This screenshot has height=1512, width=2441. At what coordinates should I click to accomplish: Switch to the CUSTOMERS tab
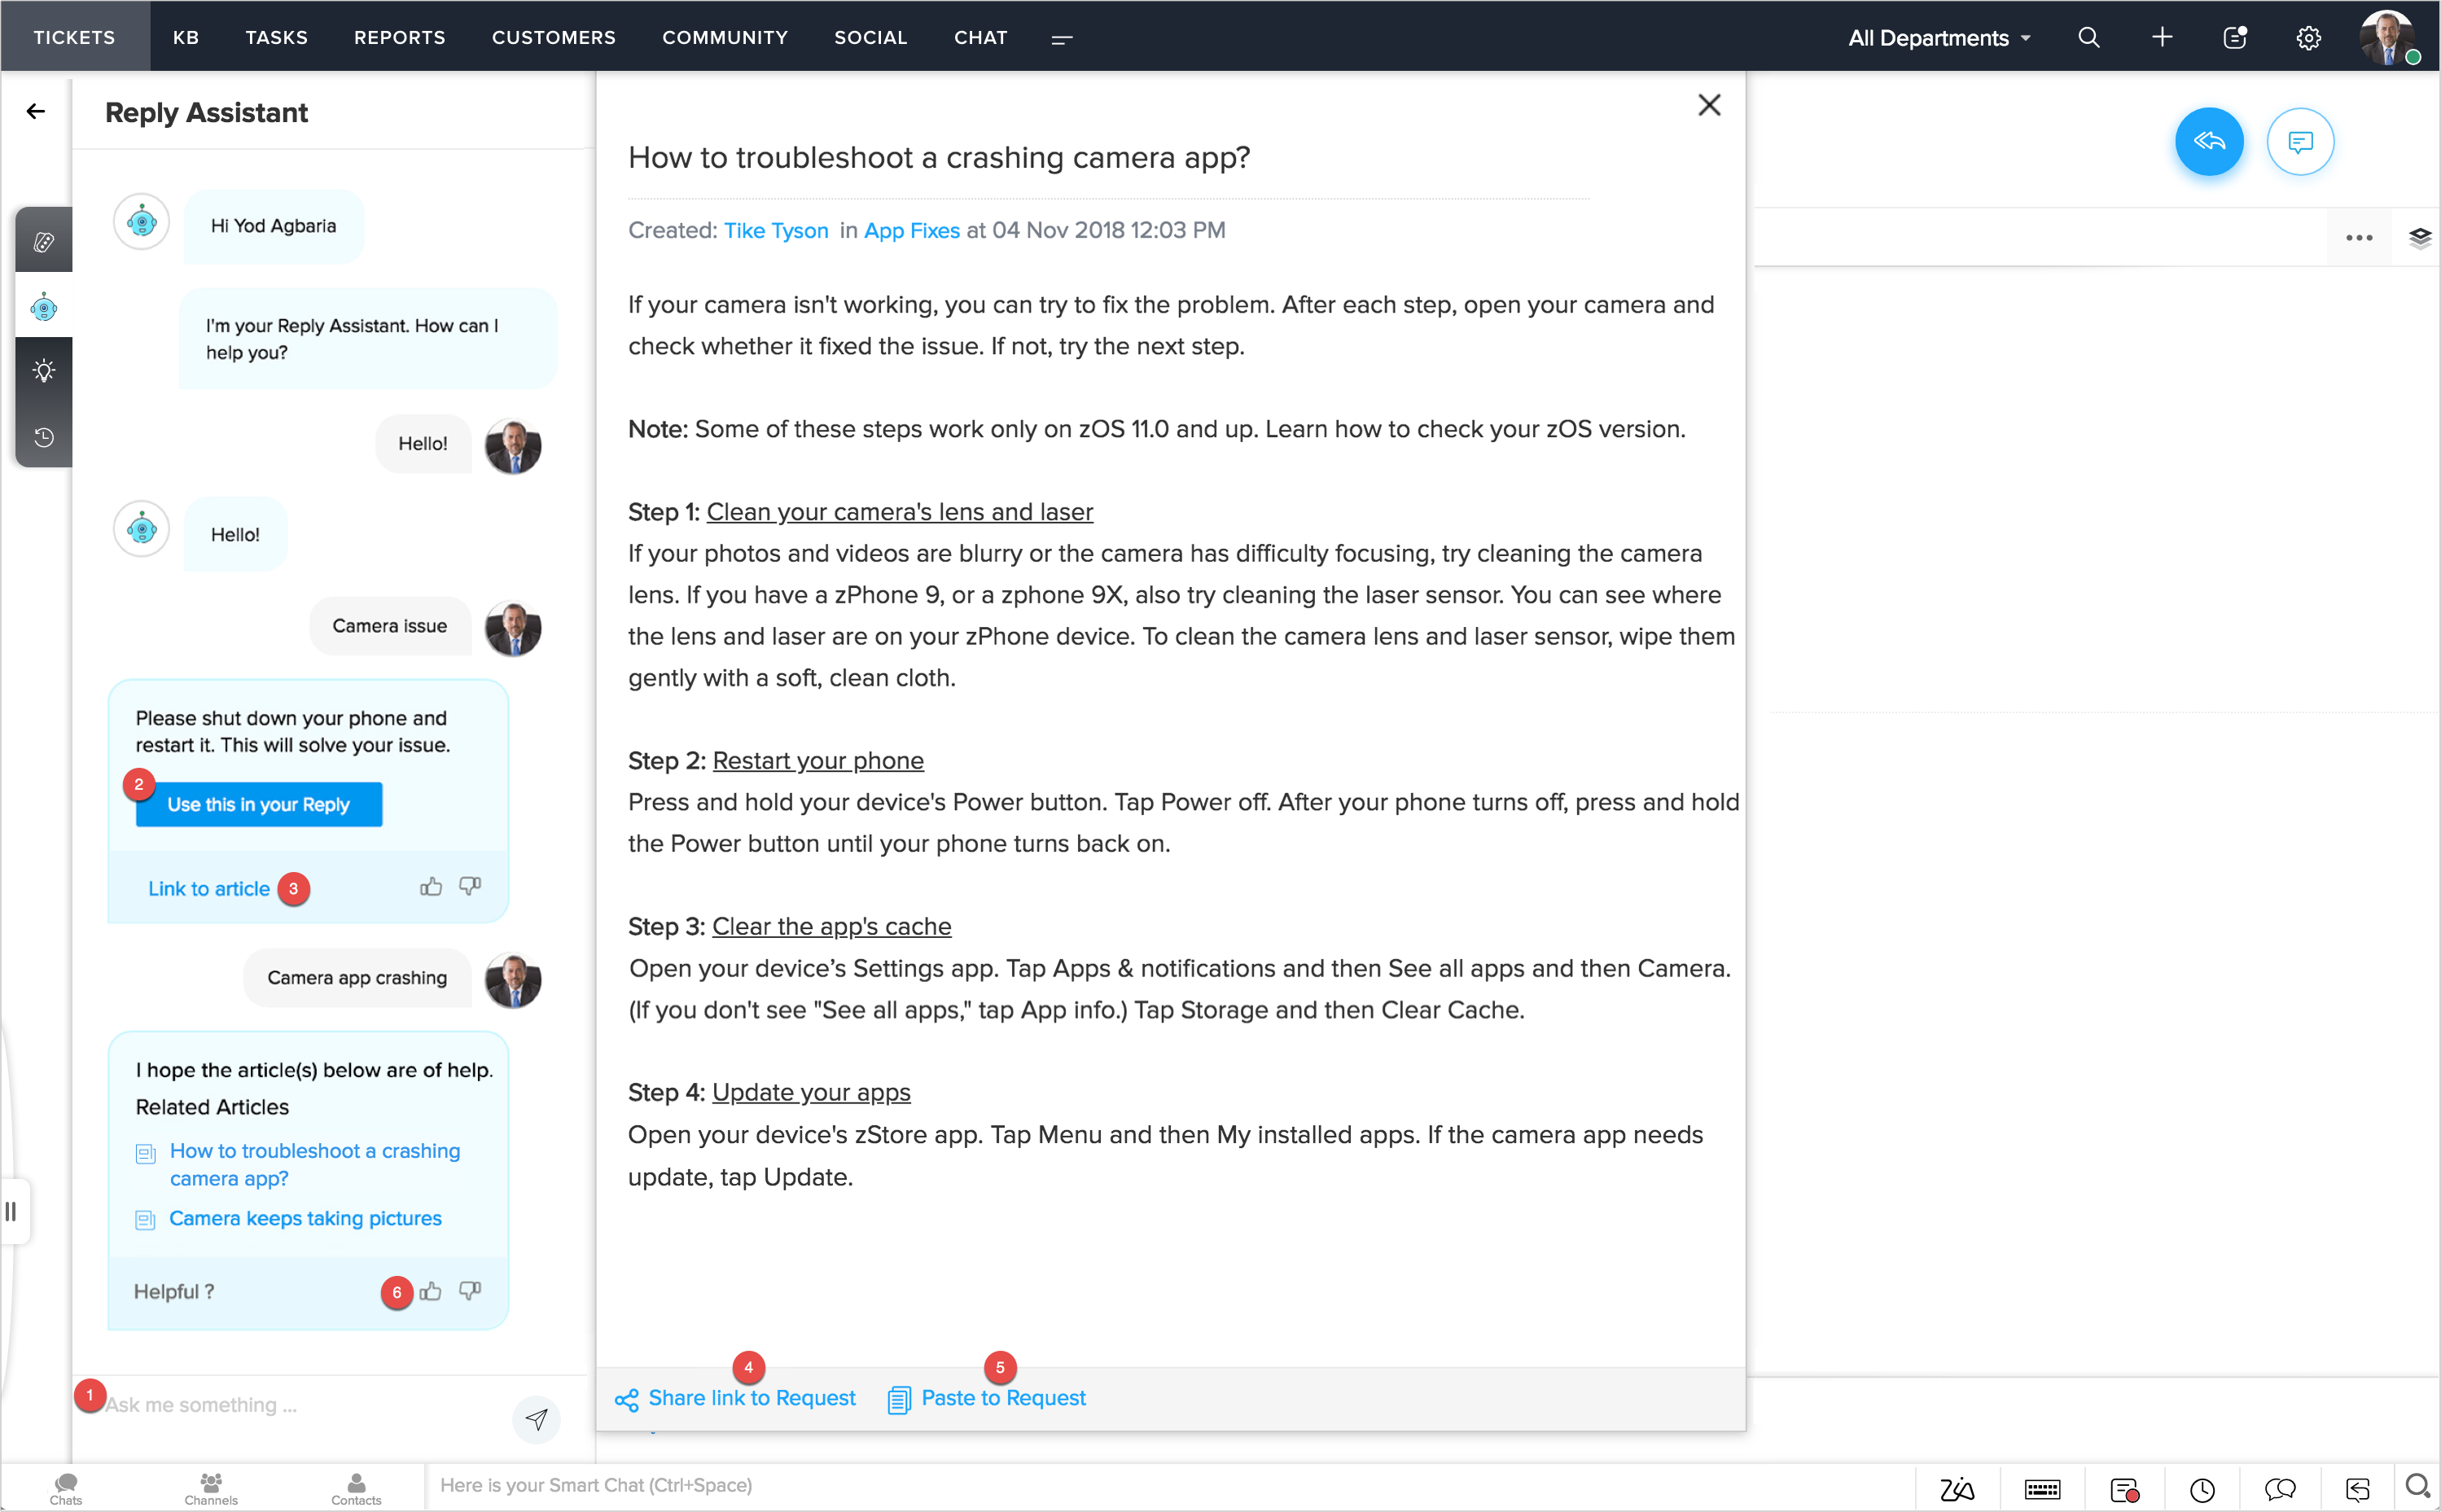(x=553, y=38)
